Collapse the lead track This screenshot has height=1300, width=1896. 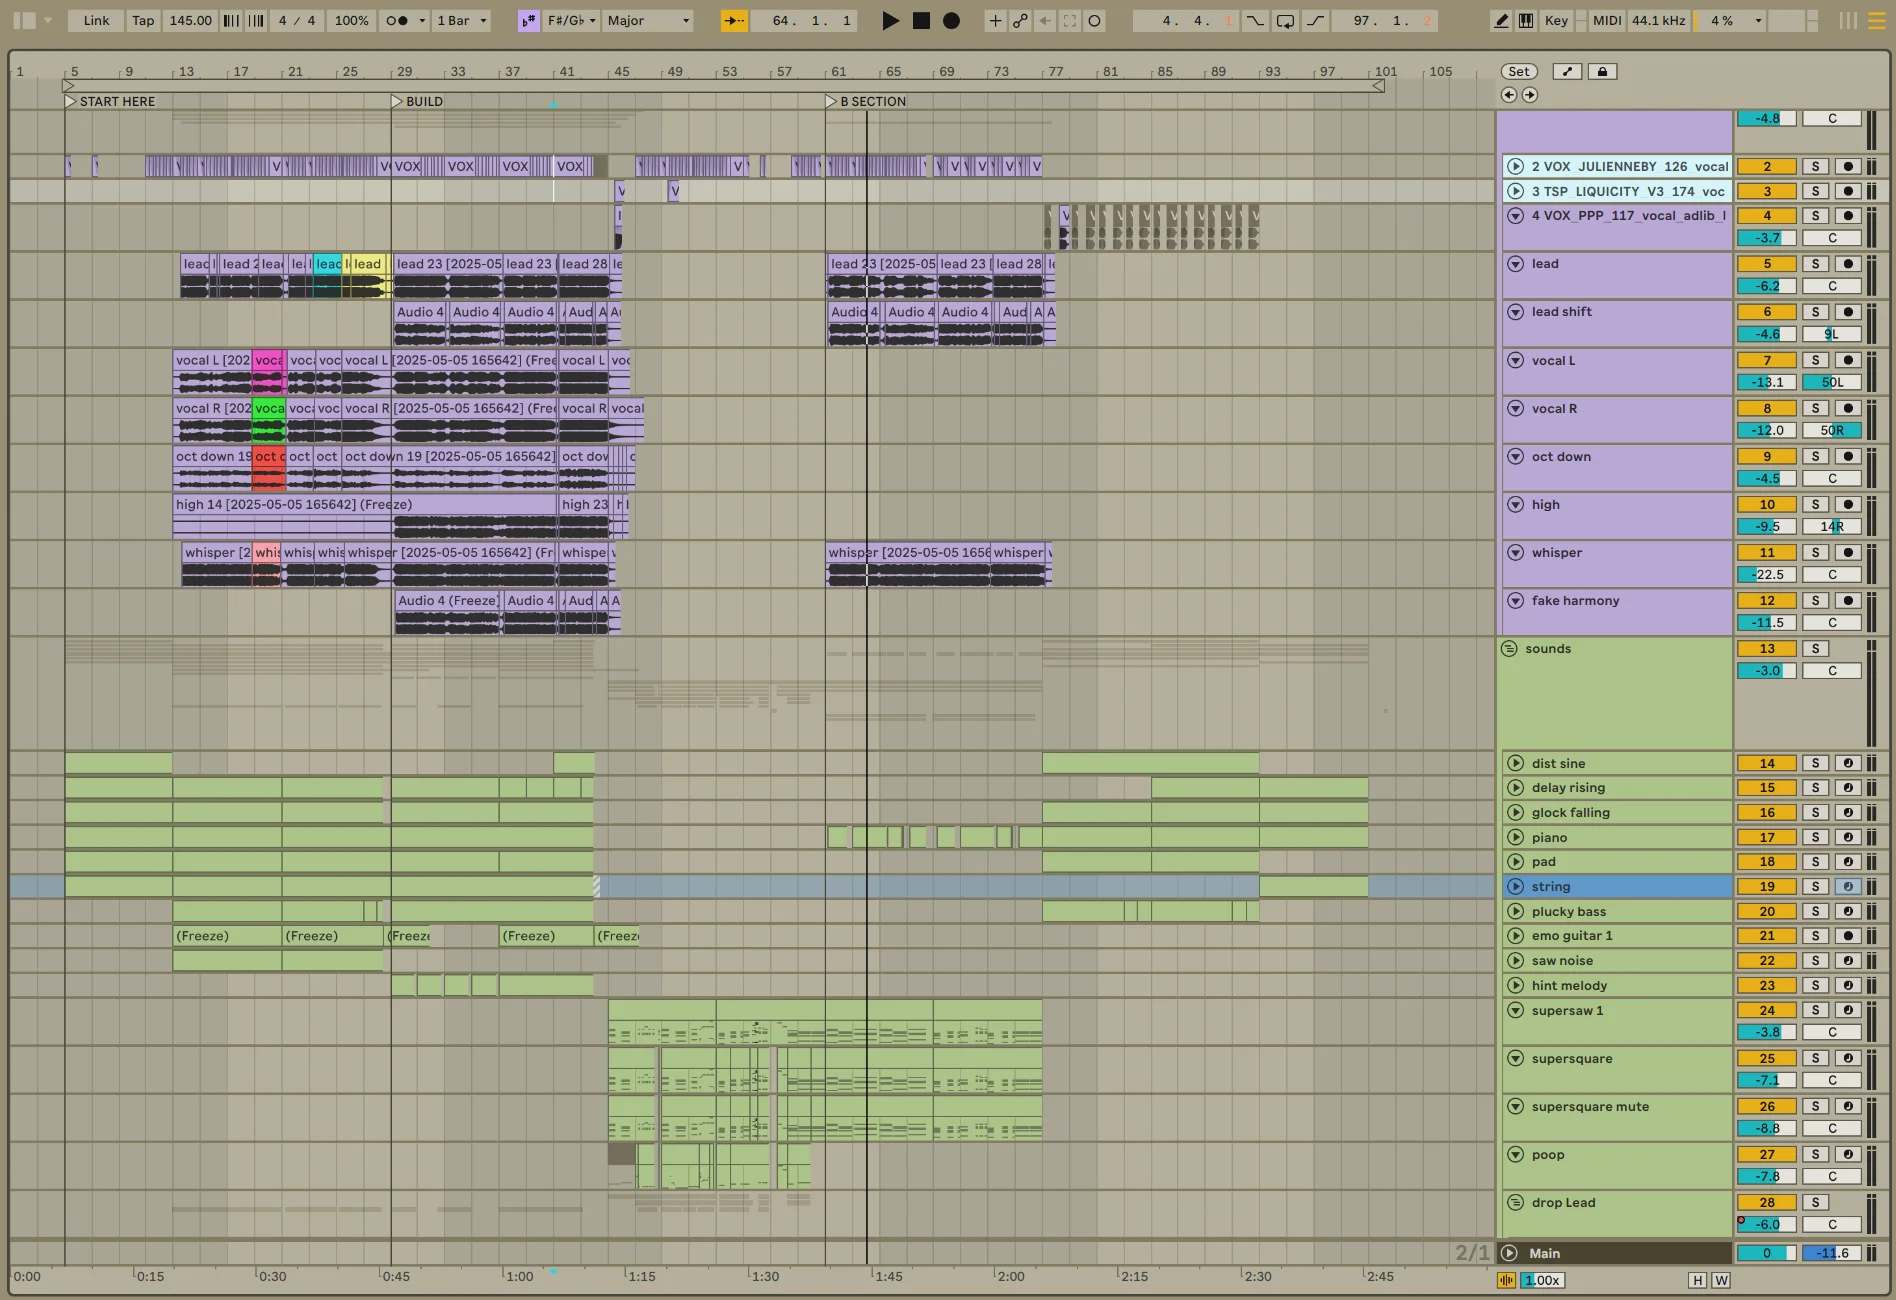coord(1515,264)
